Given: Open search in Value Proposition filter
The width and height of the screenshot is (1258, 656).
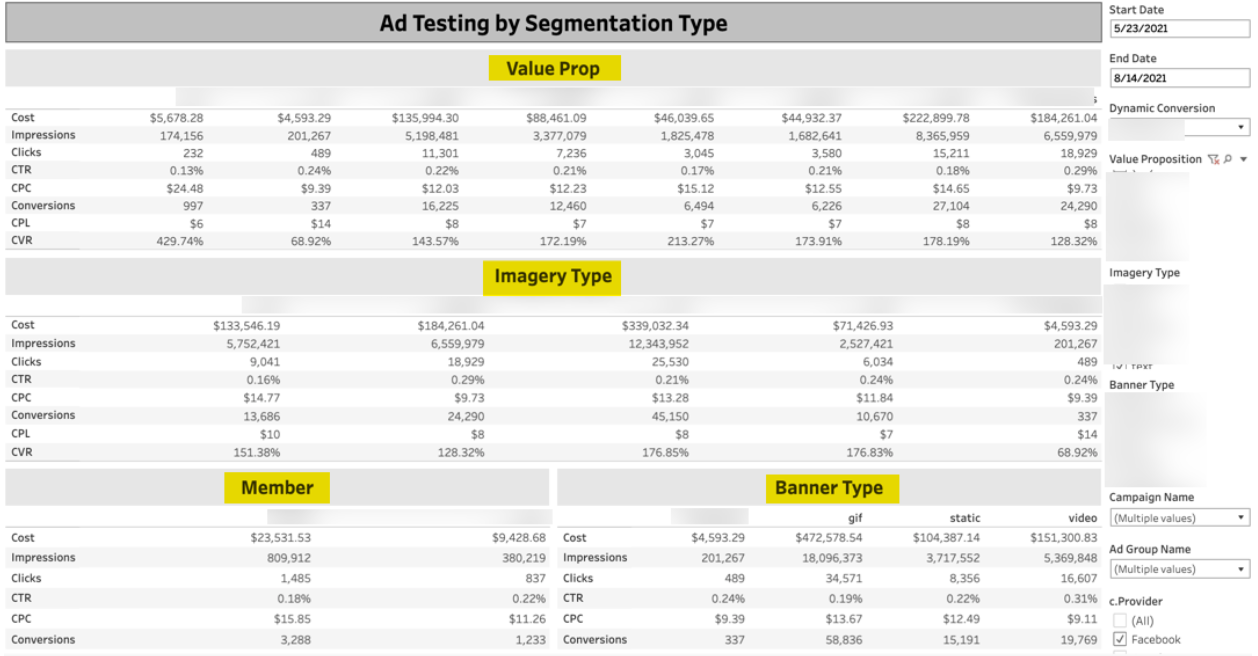Looking at the screenshot, I should 1227,159.
